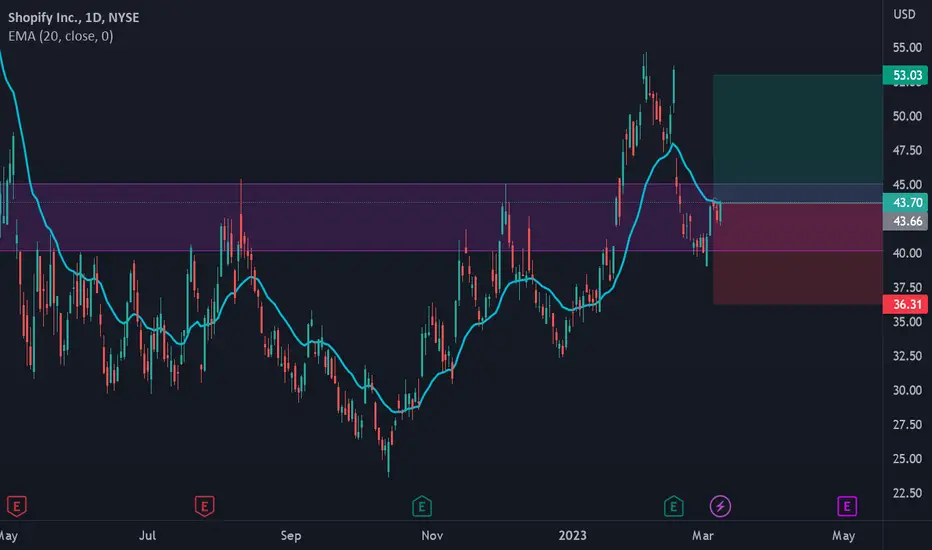Click the 32.50 price axis label
Screen dimensions: 932x550
(x=907, y=356)
